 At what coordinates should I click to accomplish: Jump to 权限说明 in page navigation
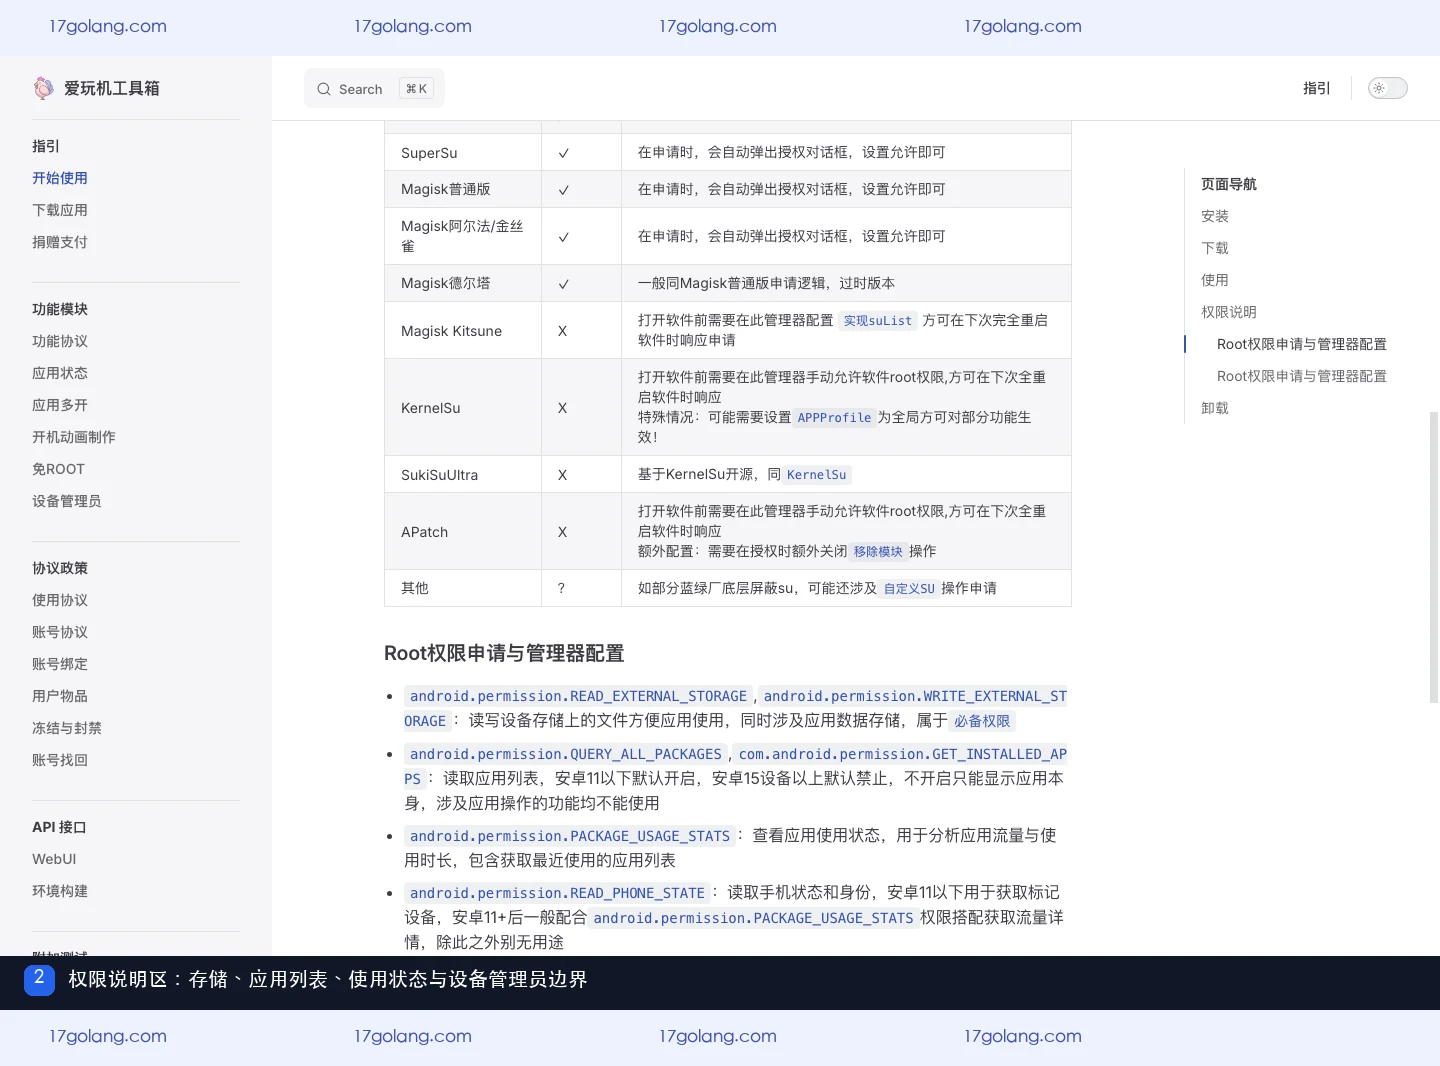[1229, 312]
